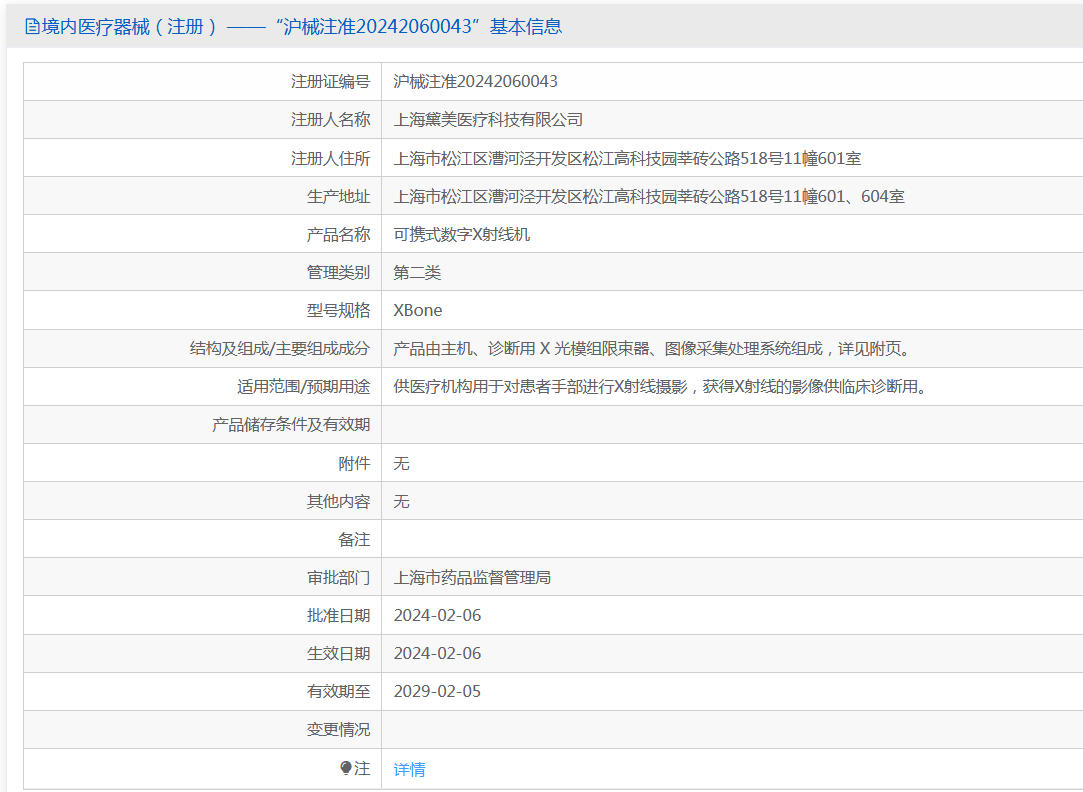Image resolution: width=1083 pixels, height=792 pixels.
Task: Click the 备注 label
Action: tap(354, 539)
